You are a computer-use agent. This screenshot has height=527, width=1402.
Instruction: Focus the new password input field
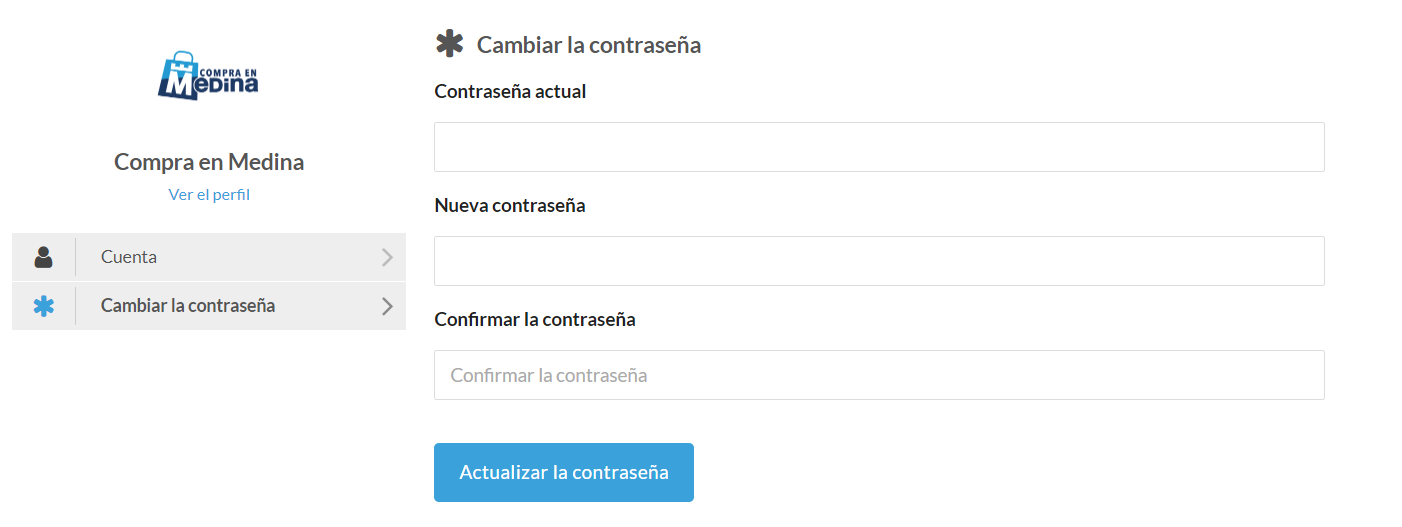[x=879, y=261]
